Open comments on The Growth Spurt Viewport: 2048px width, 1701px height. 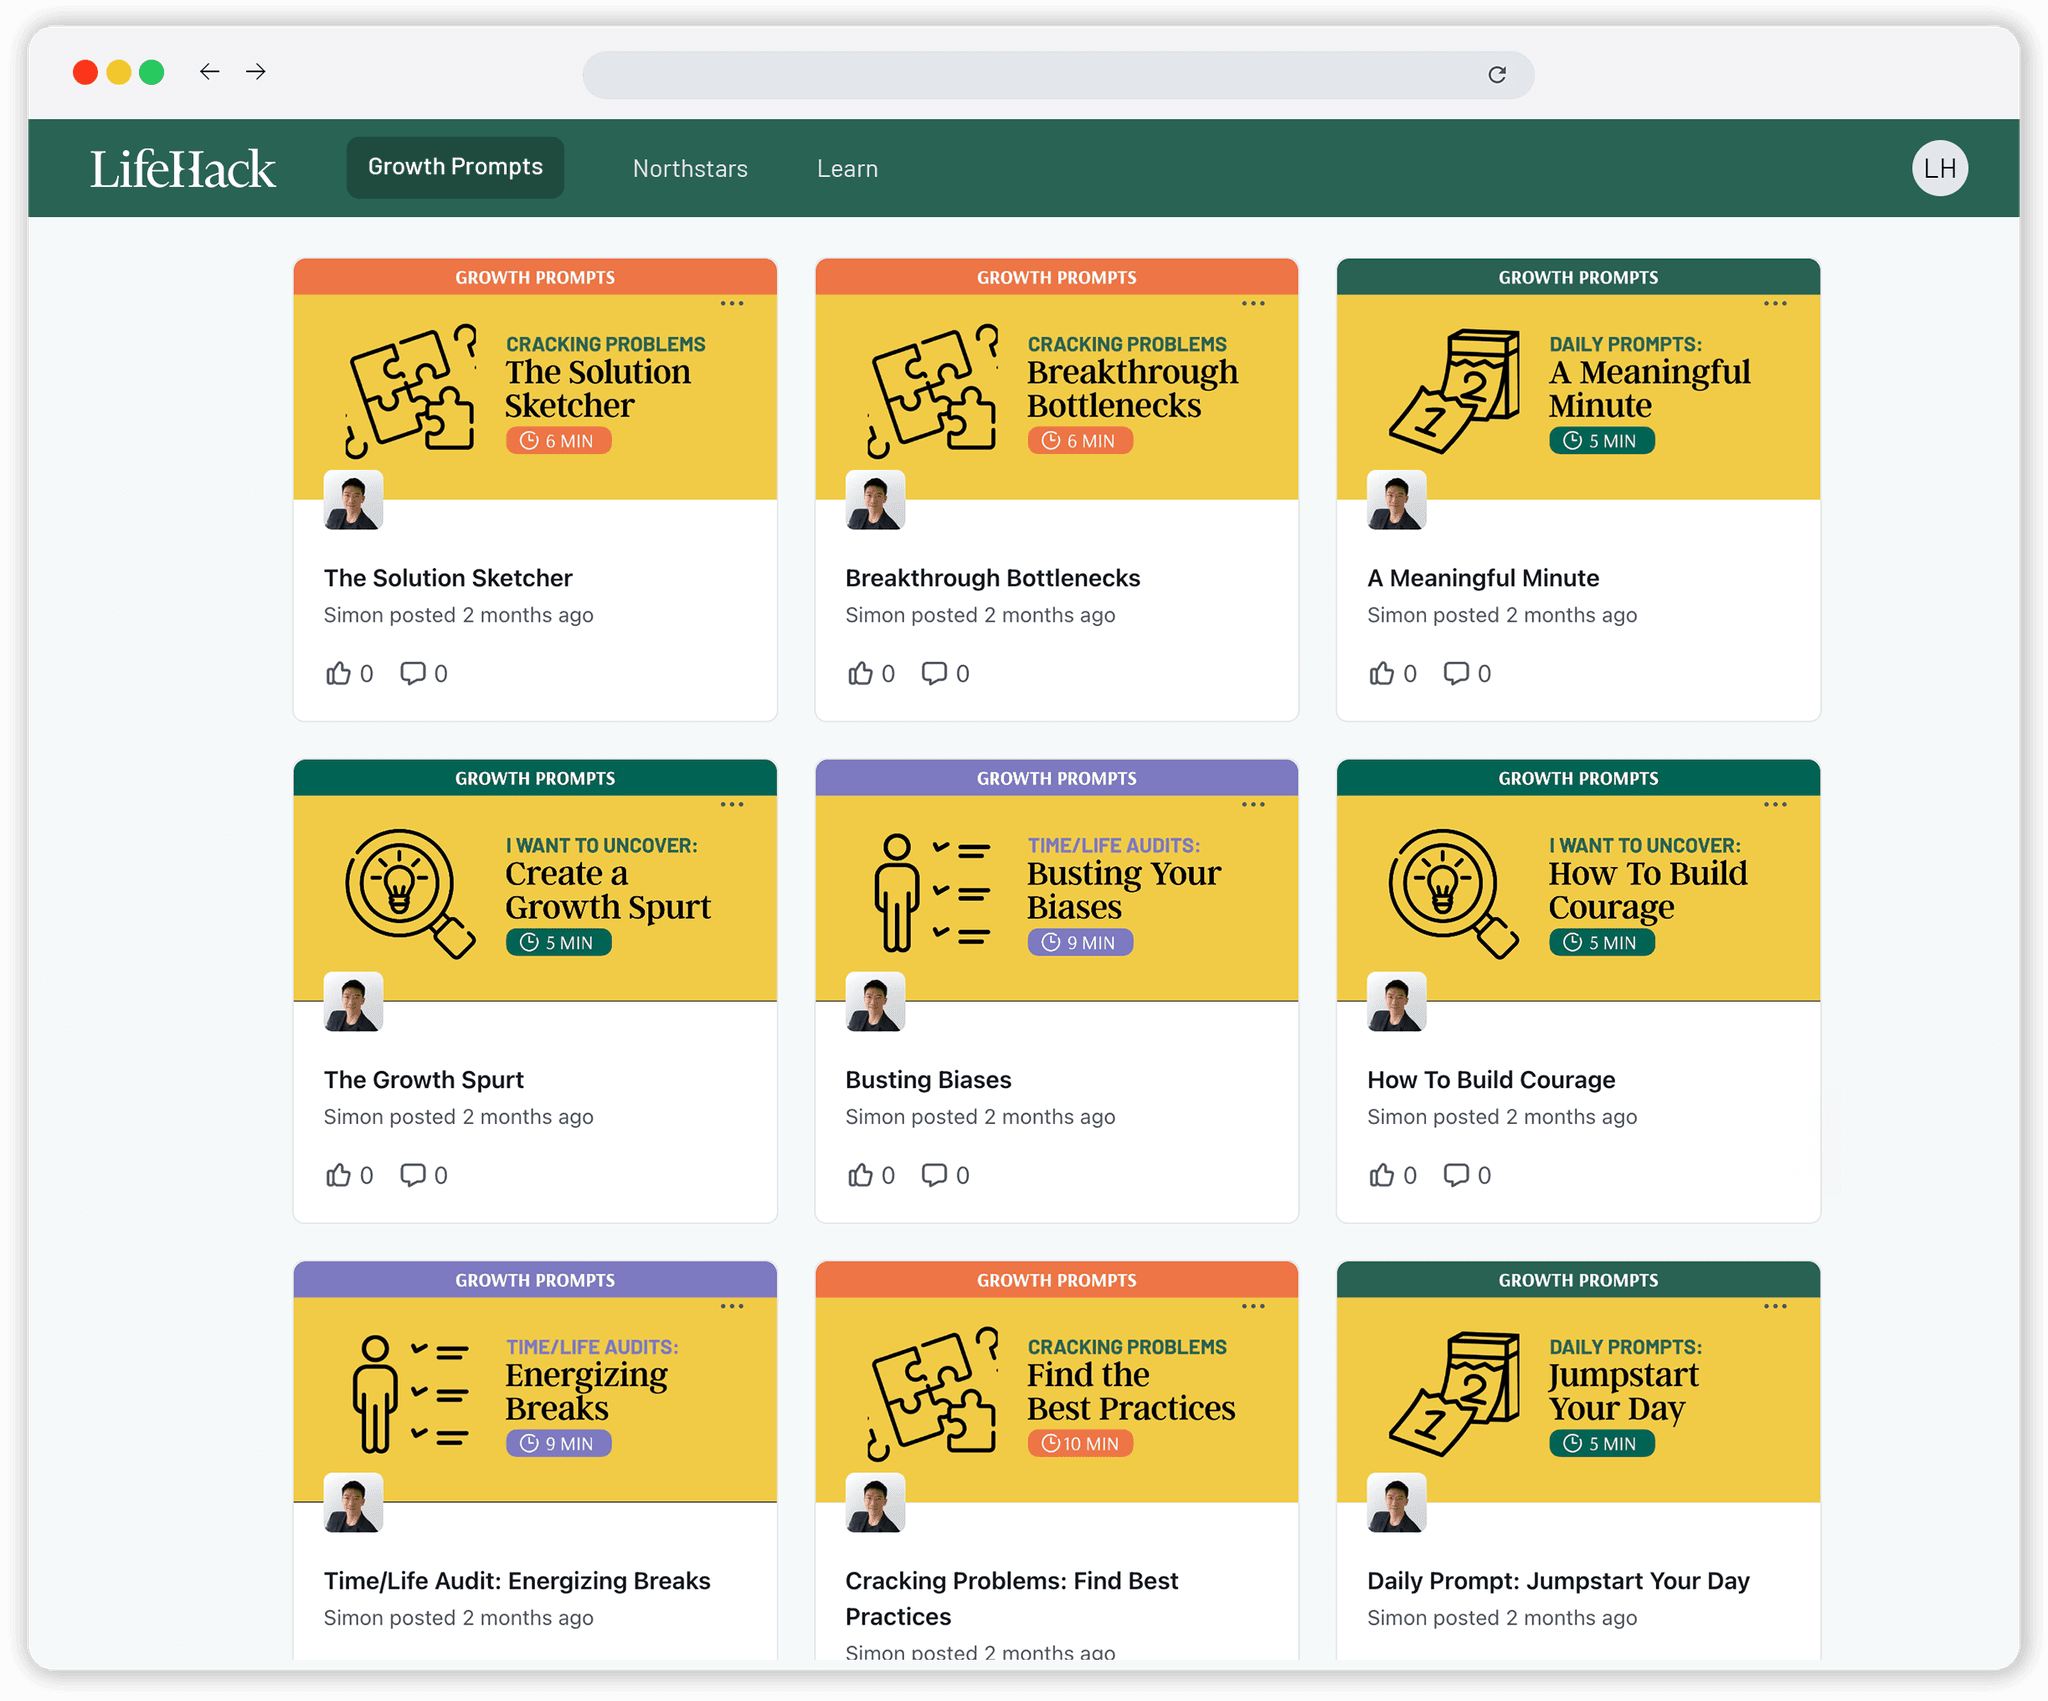(413, 1175)
